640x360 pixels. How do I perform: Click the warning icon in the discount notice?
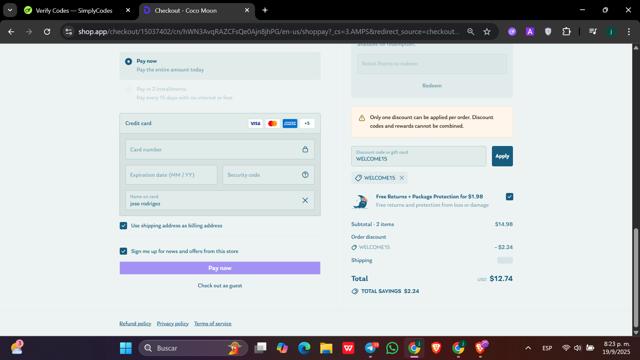(362, 118)
